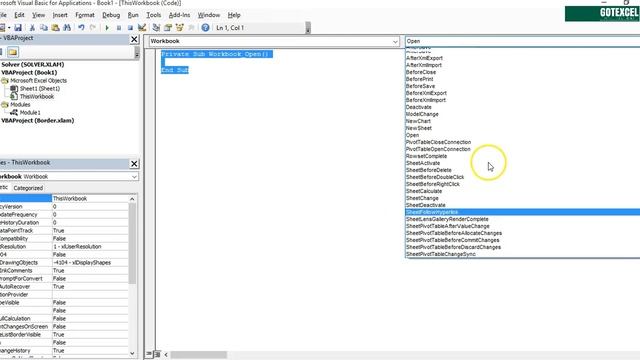
Task: Open the Edit menu
Action: (19, 15)
